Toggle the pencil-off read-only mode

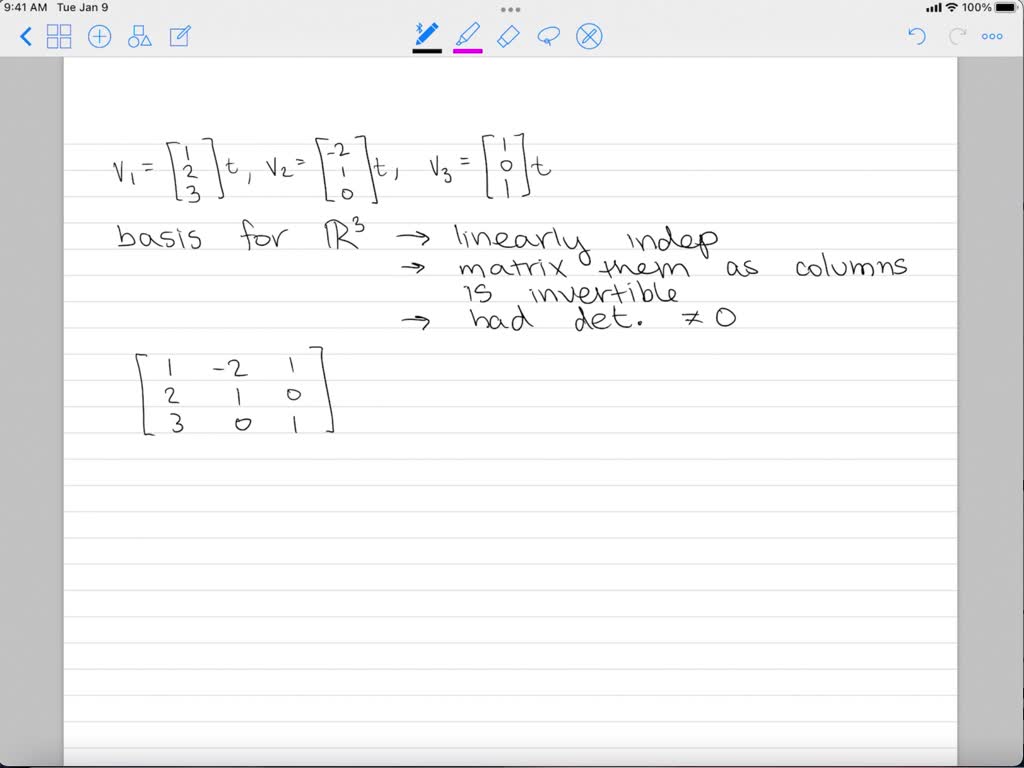coord(590,36)
